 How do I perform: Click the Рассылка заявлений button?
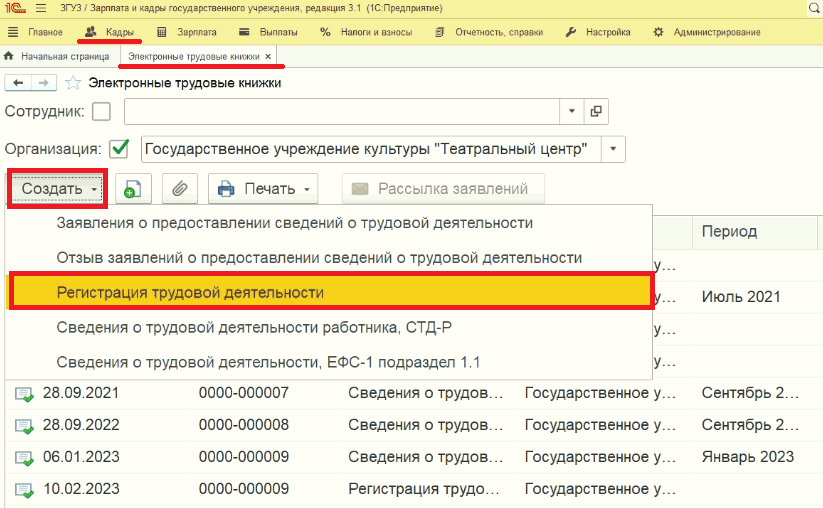coord(443,188)
